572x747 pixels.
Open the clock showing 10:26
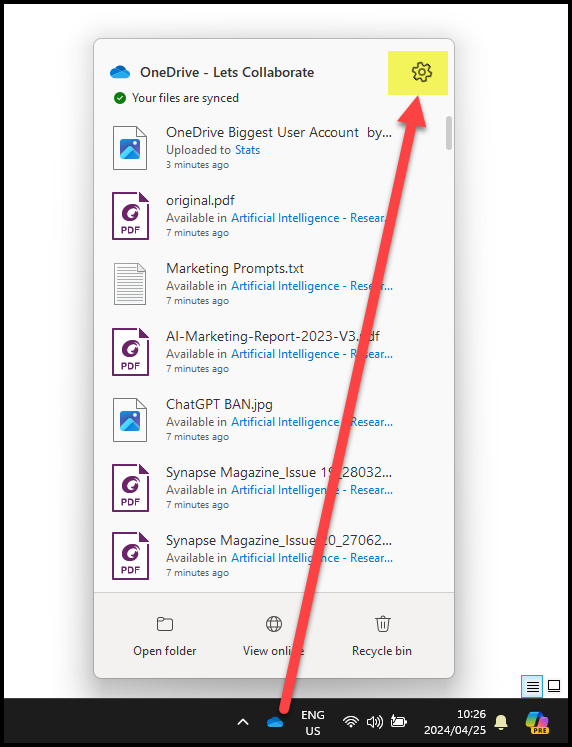tap(455, 722)
